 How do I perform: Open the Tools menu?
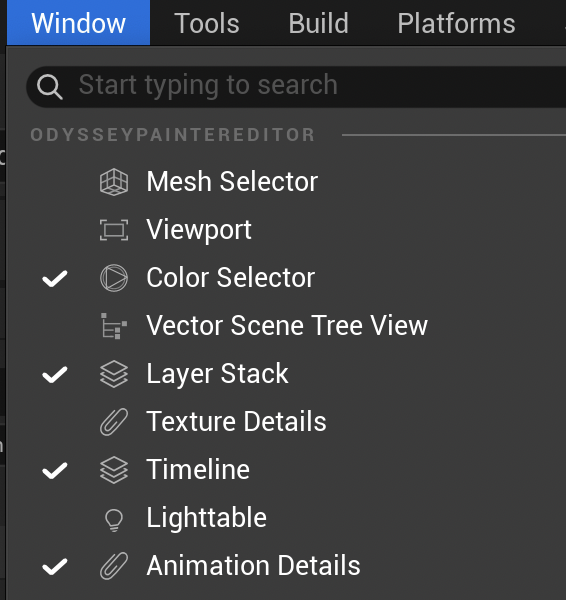207,23
